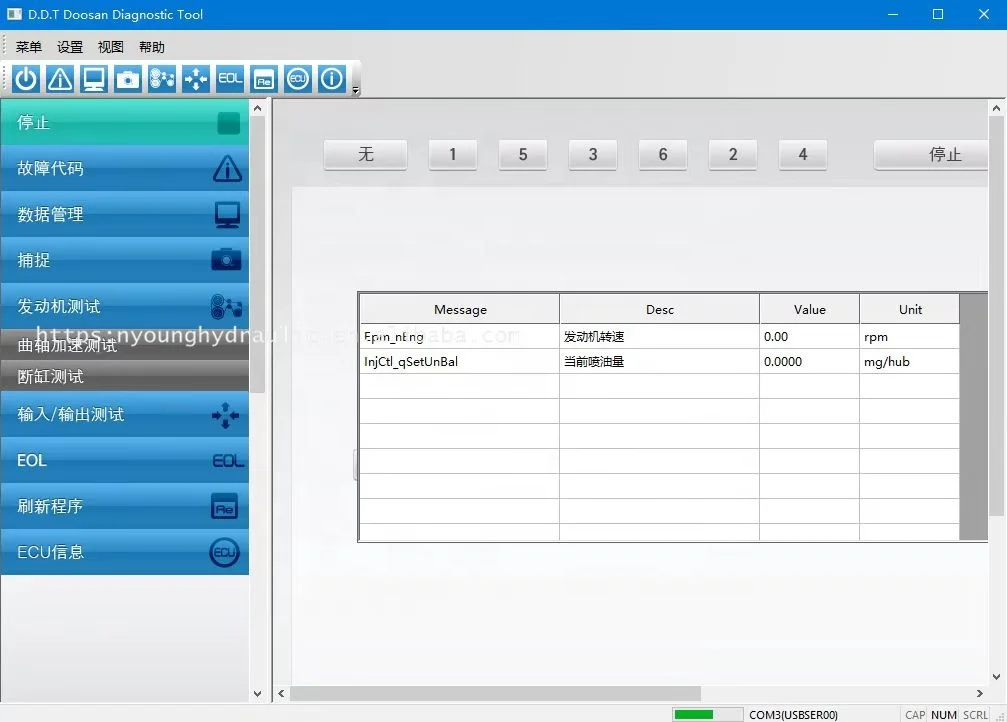Image resolution: width=1007 pixels, height=722 pixels.
Task: Select cylinder 5 button
Action: 523,155
